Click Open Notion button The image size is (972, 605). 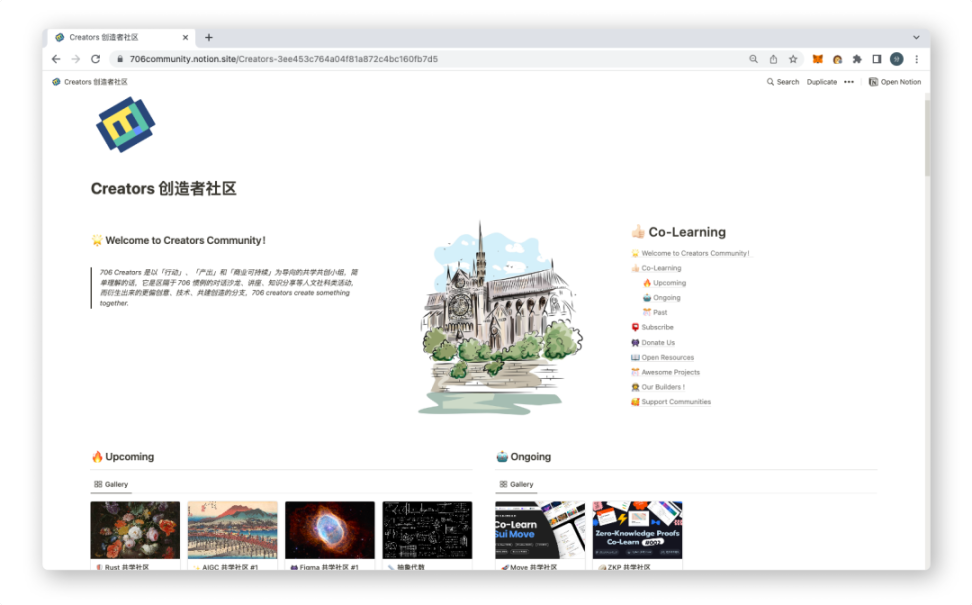tap(895, 82)
